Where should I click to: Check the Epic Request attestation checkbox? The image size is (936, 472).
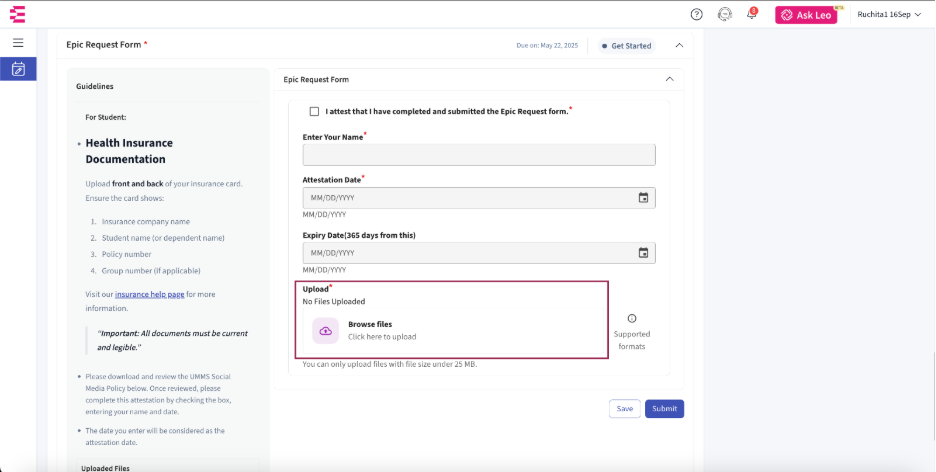click(315, 112)
